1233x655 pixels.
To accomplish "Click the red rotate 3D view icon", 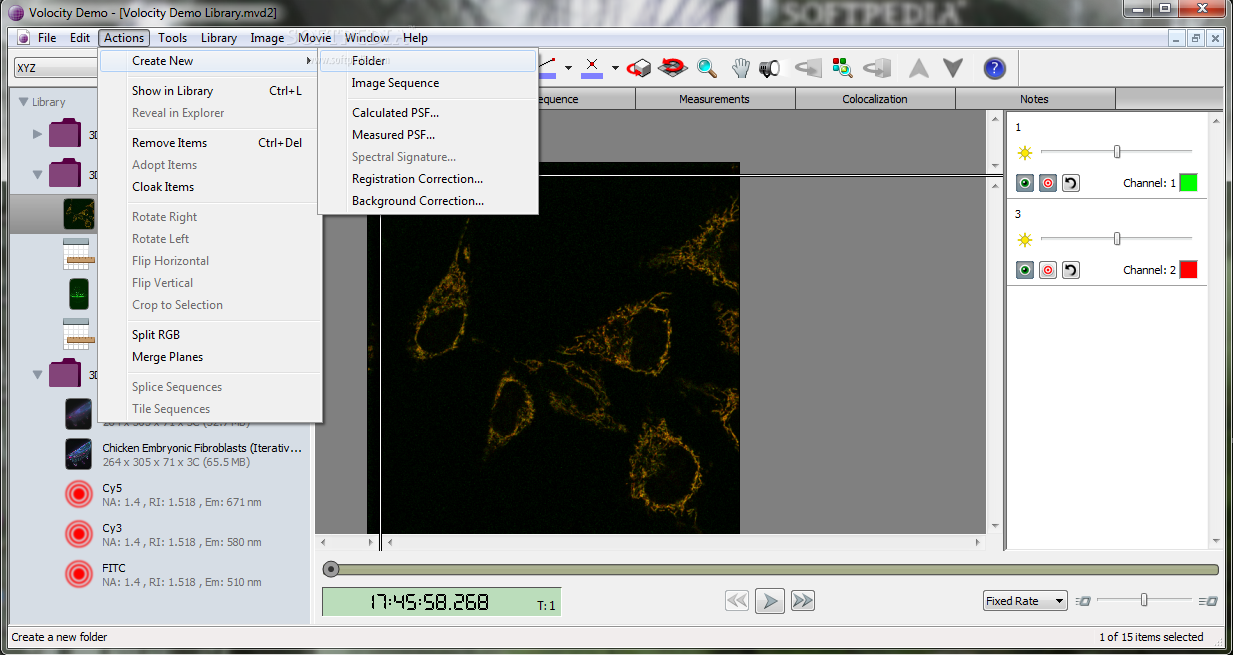I will tap(674, 68).
